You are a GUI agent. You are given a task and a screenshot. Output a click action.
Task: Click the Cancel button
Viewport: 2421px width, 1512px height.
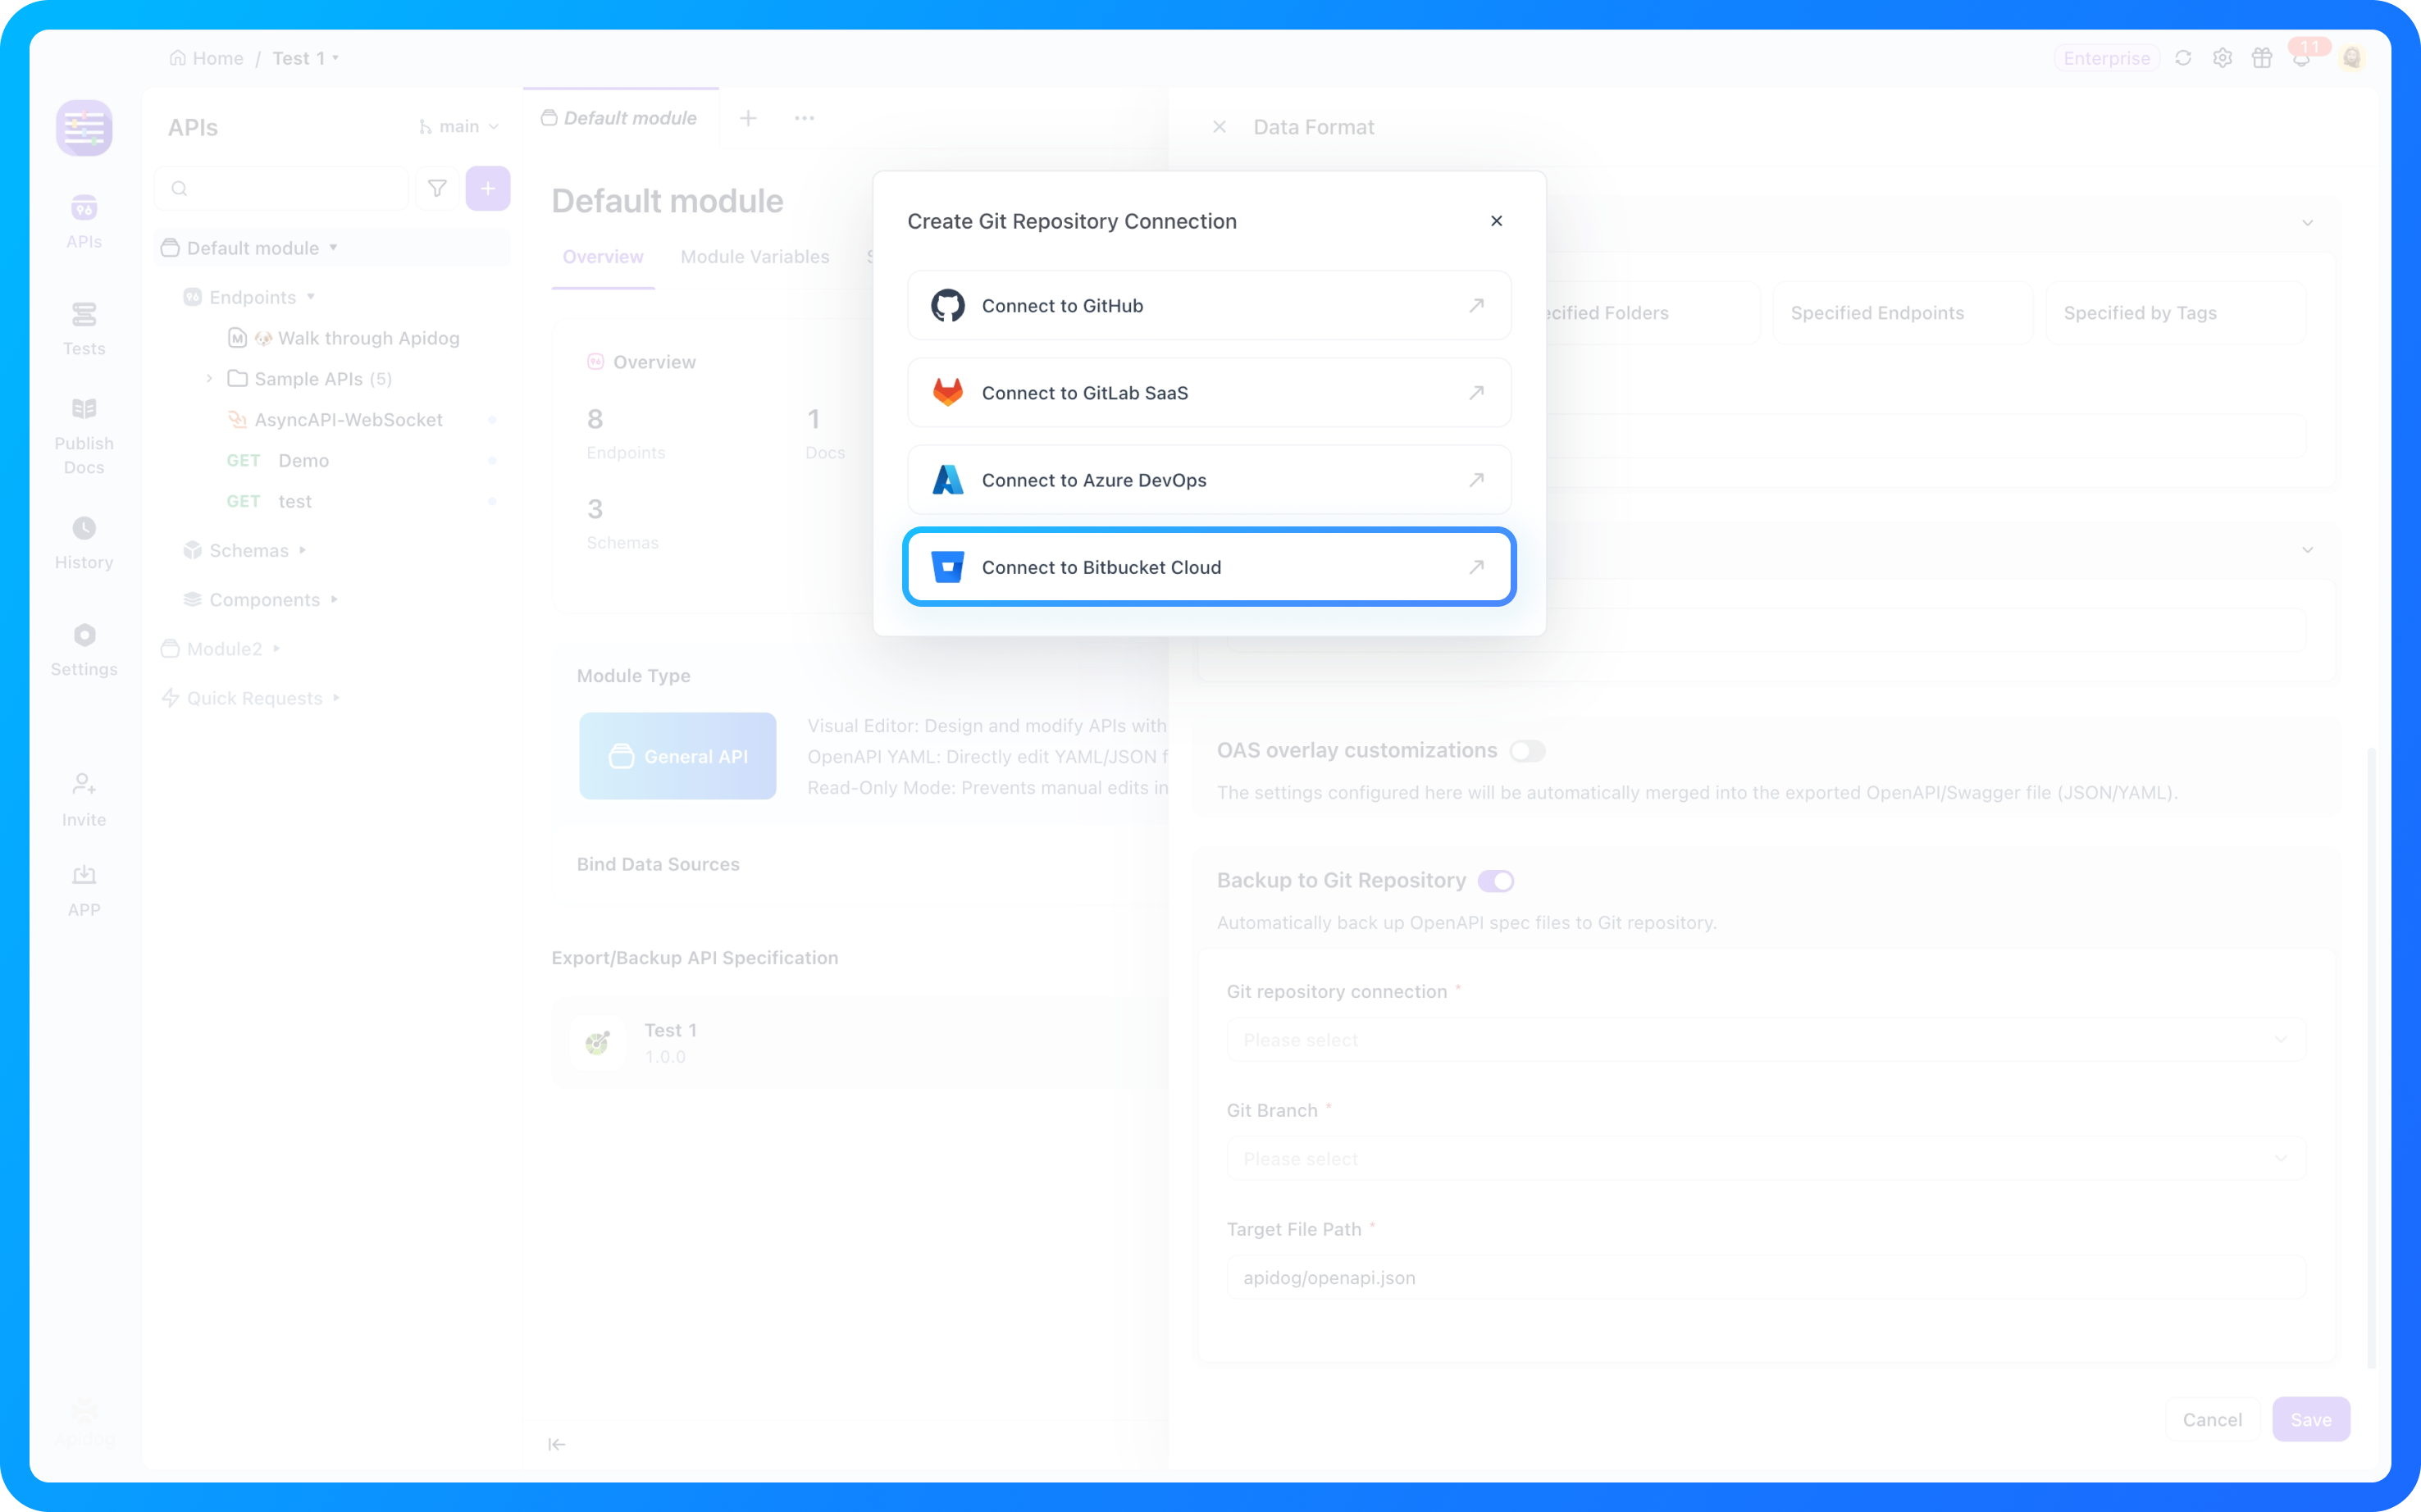(x=2212, y=1419)
